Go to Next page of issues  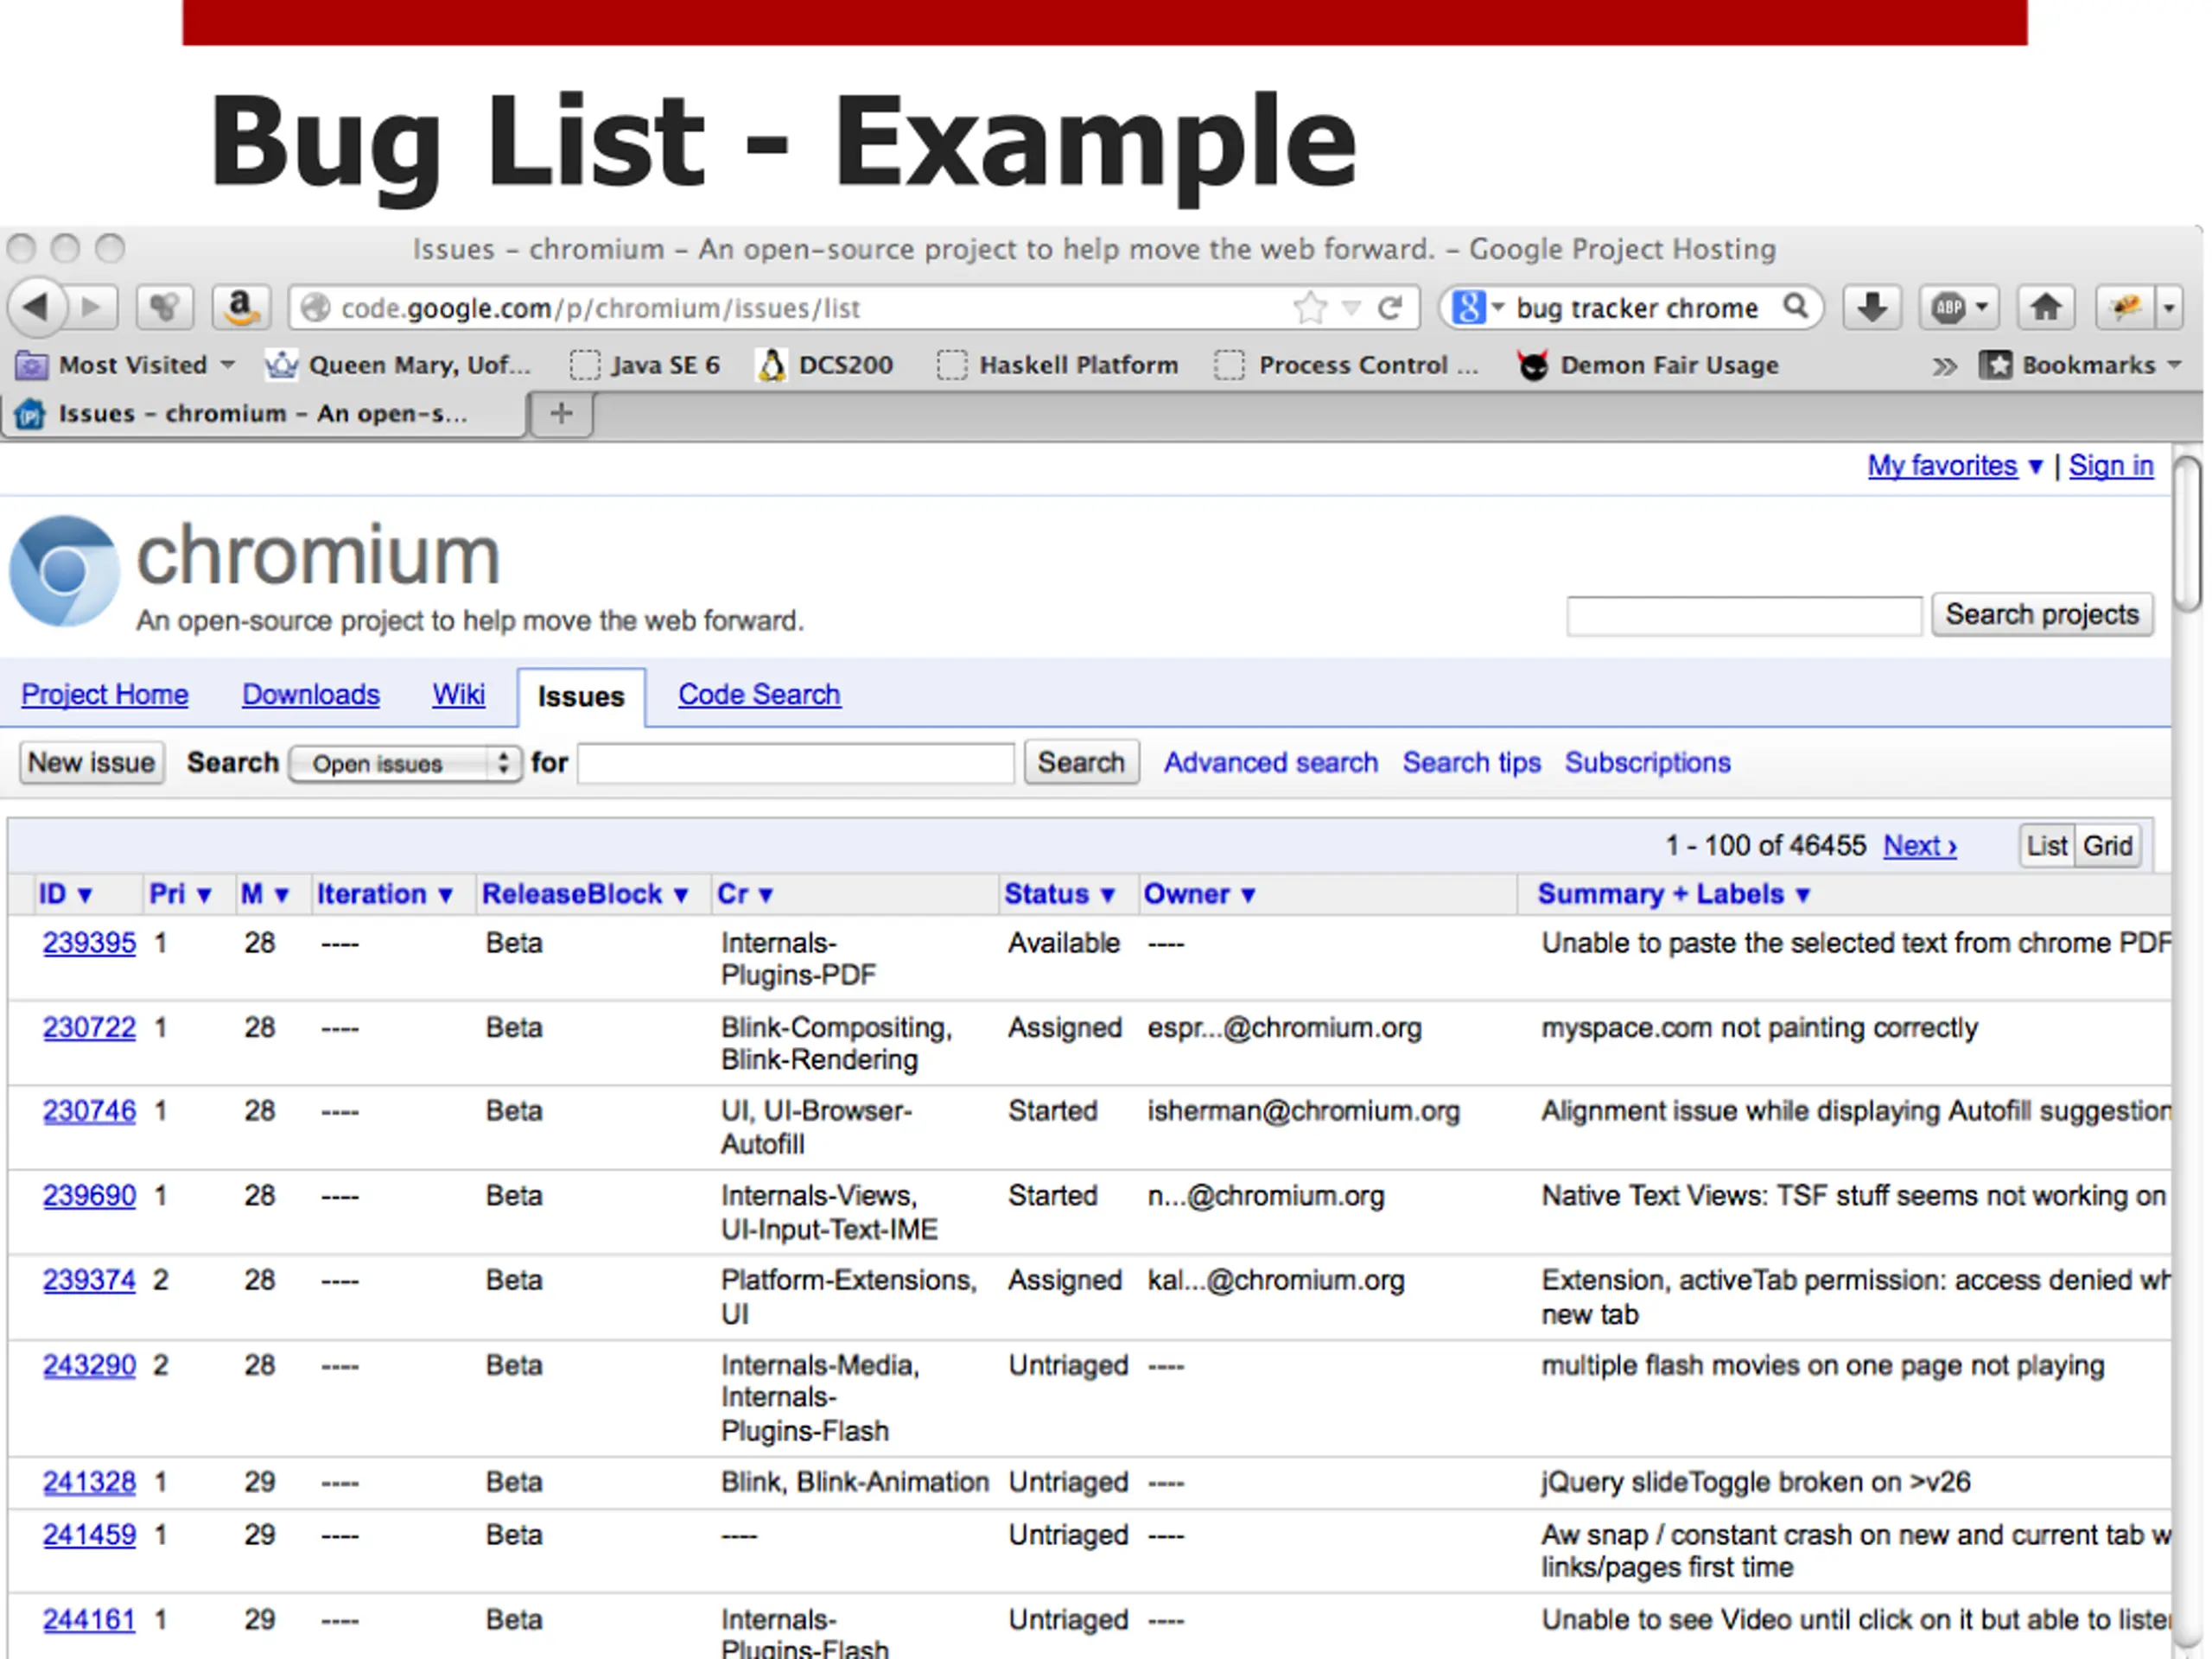point(1920,846)
